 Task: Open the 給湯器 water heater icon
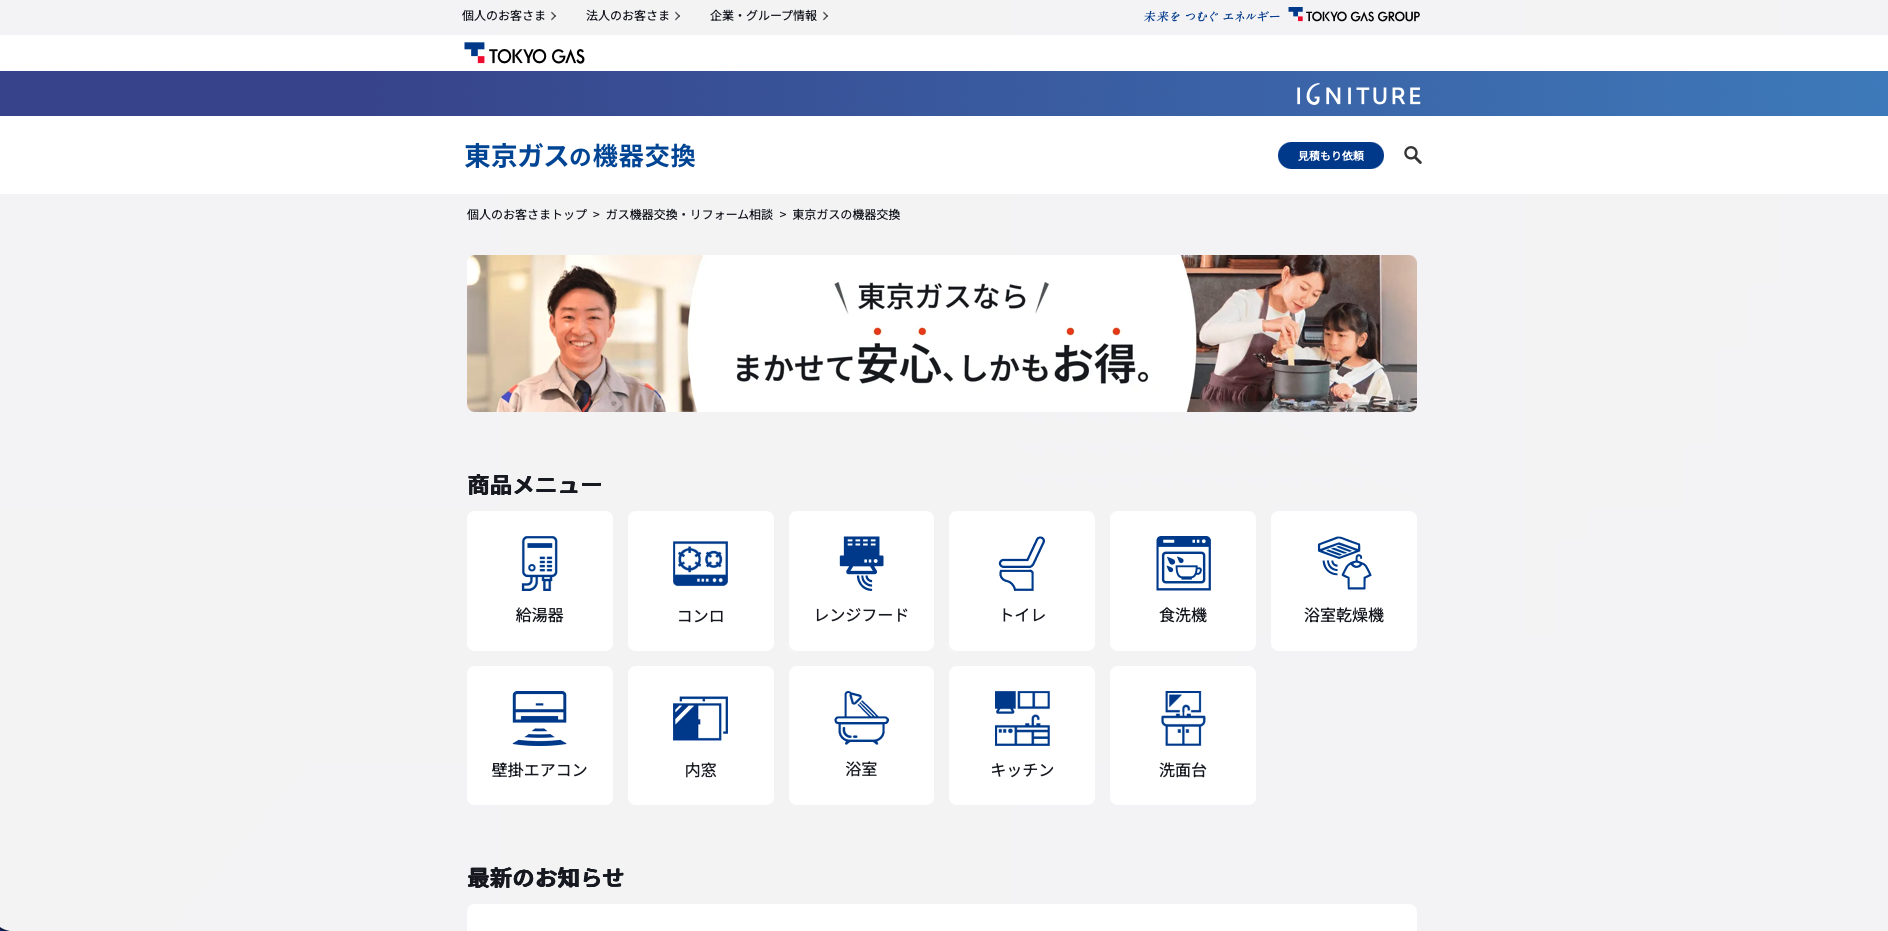point(539,564)
